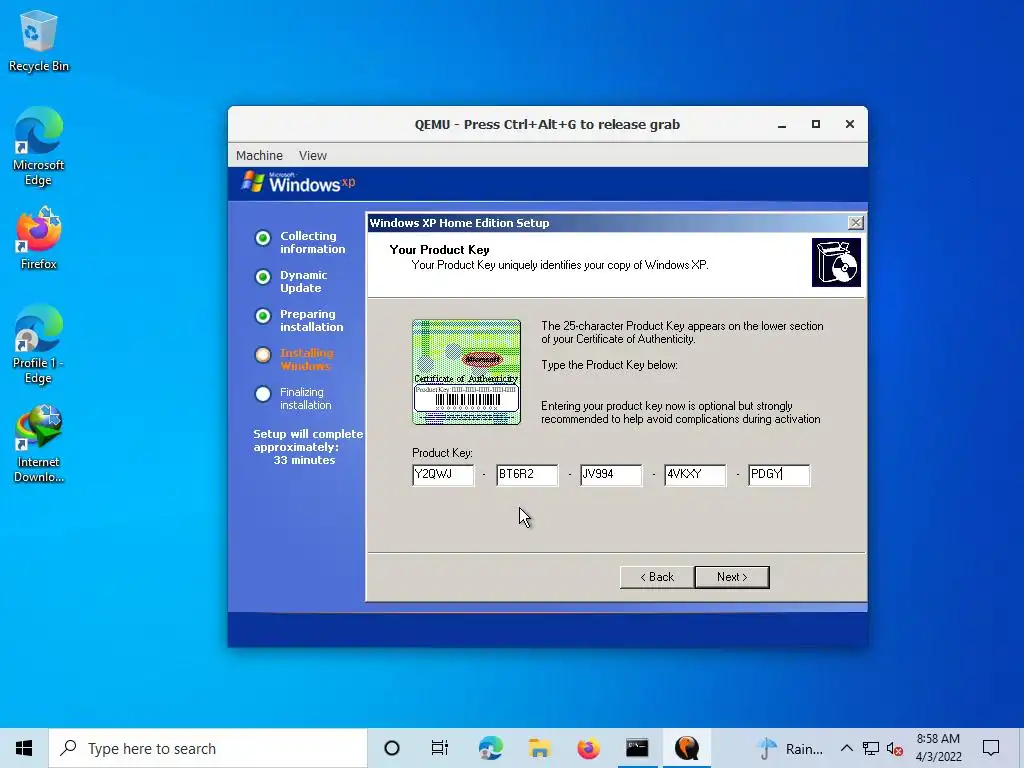This screenshot has height=768, width=1024.
Task: Switch to the QEMU taskbar icon
Action: point(686,748)
